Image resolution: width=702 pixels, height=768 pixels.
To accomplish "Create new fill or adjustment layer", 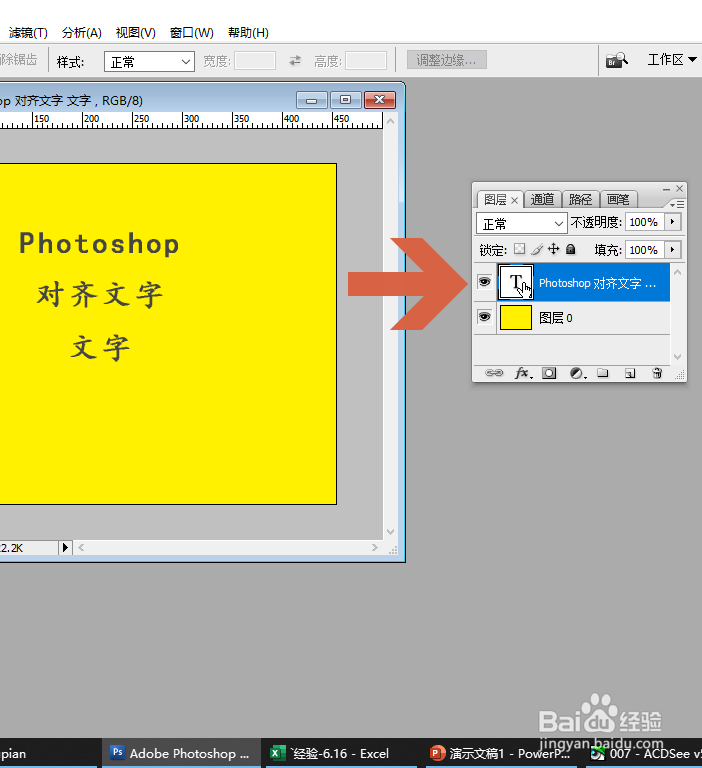I will click(578, 373).
